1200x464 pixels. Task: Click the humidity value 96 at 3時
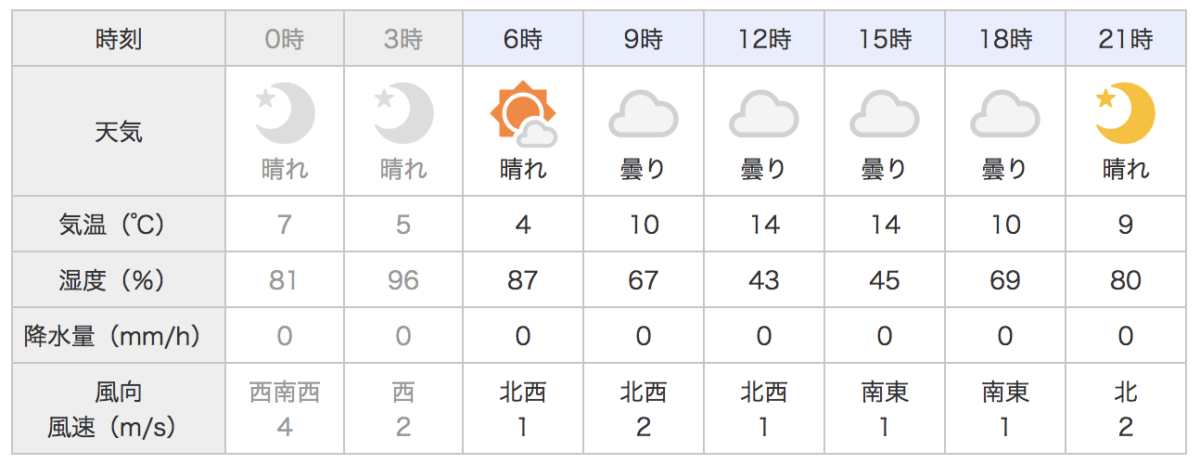pos(404,281)
